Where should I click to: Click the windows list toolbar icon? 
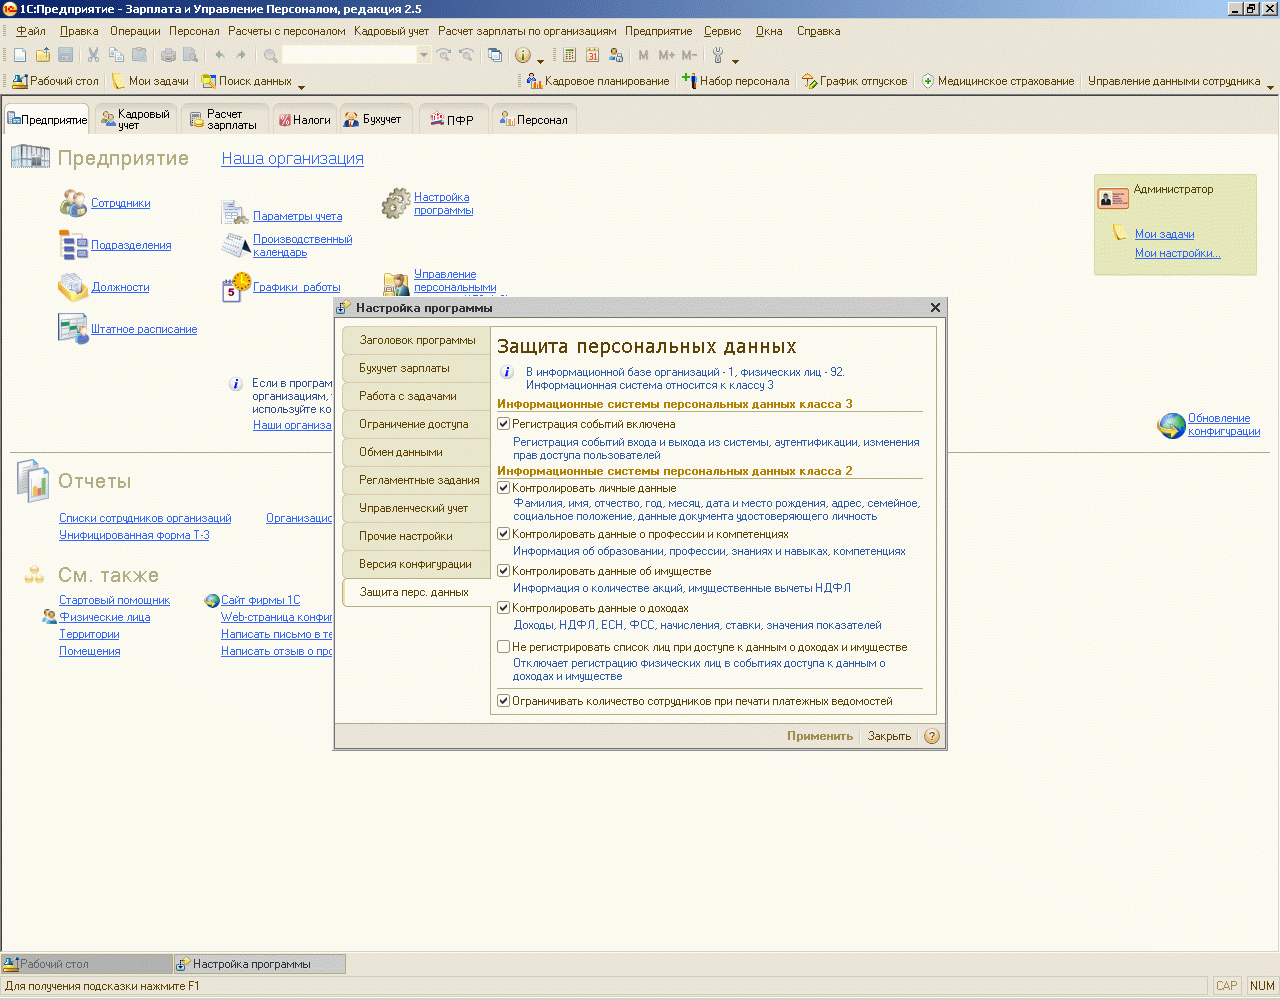point(495,55)
